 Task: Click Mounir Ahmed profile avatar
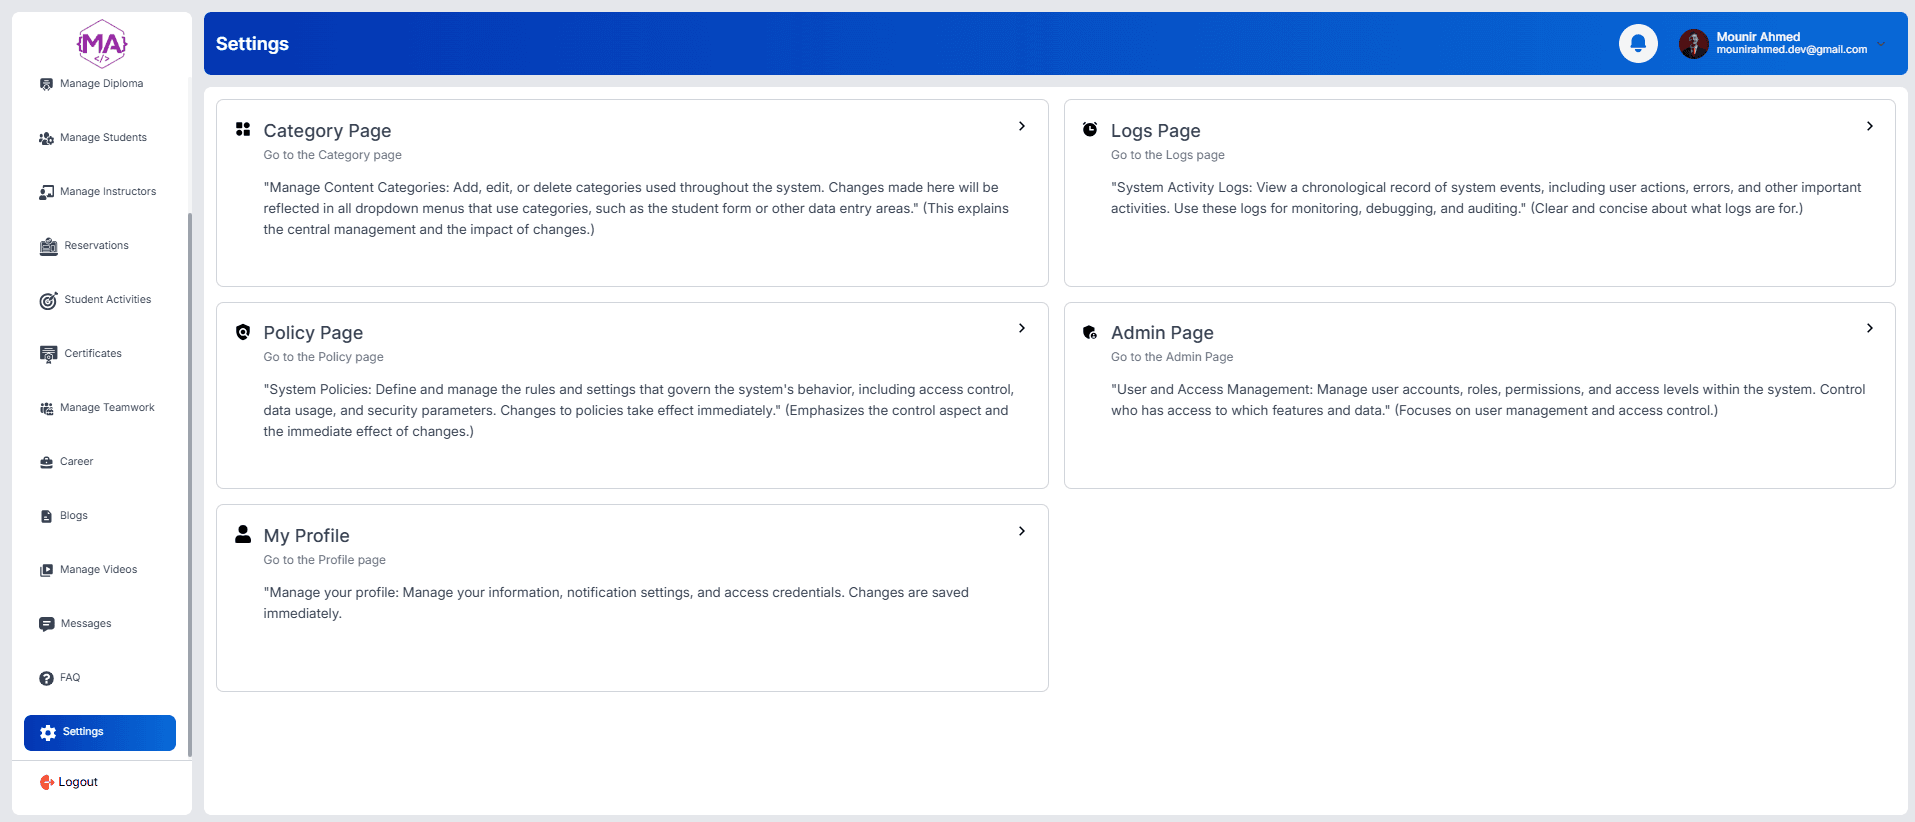[x=1693, y=44]
